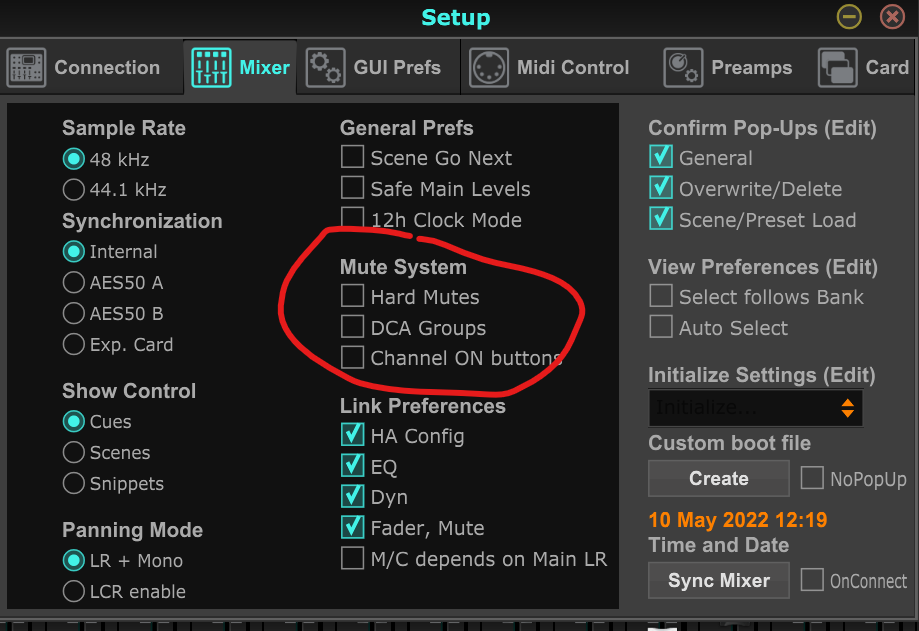The height and width of the screenshot is (631, 919).
Task: Choose Snippets under Show Control
Action: click(73, 483)
